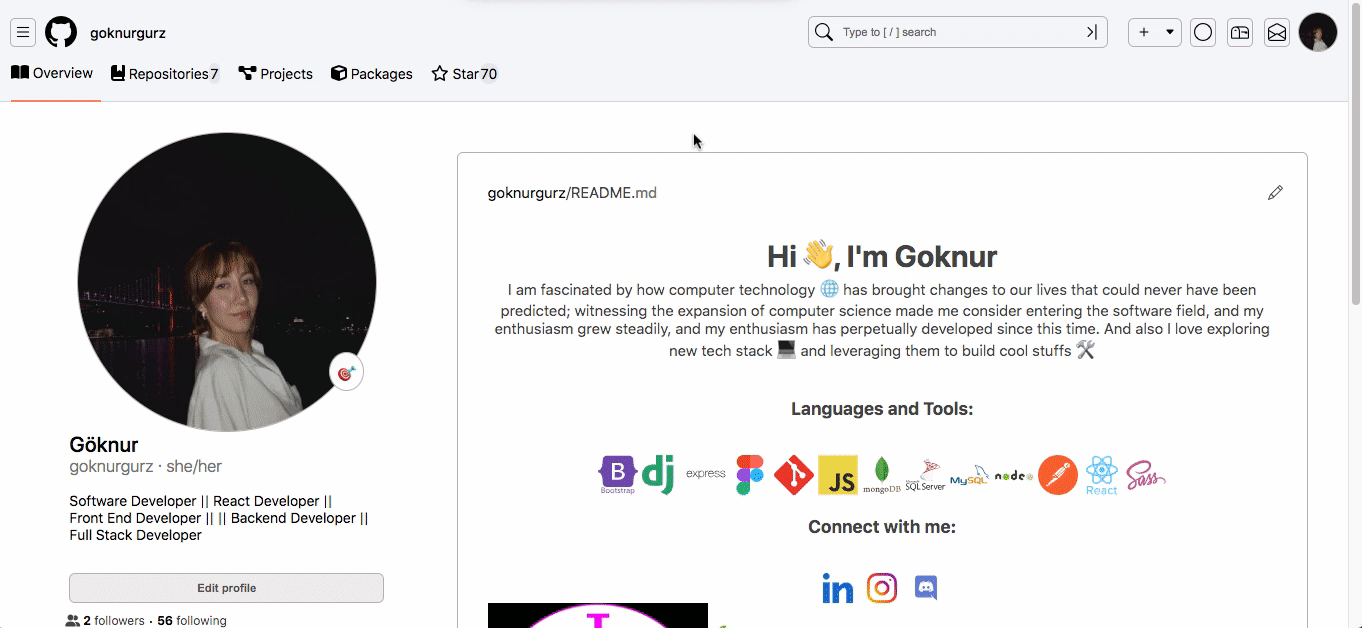Open command palette icon in search bar
The image size is (1362, 628).
pos(1092,32)
